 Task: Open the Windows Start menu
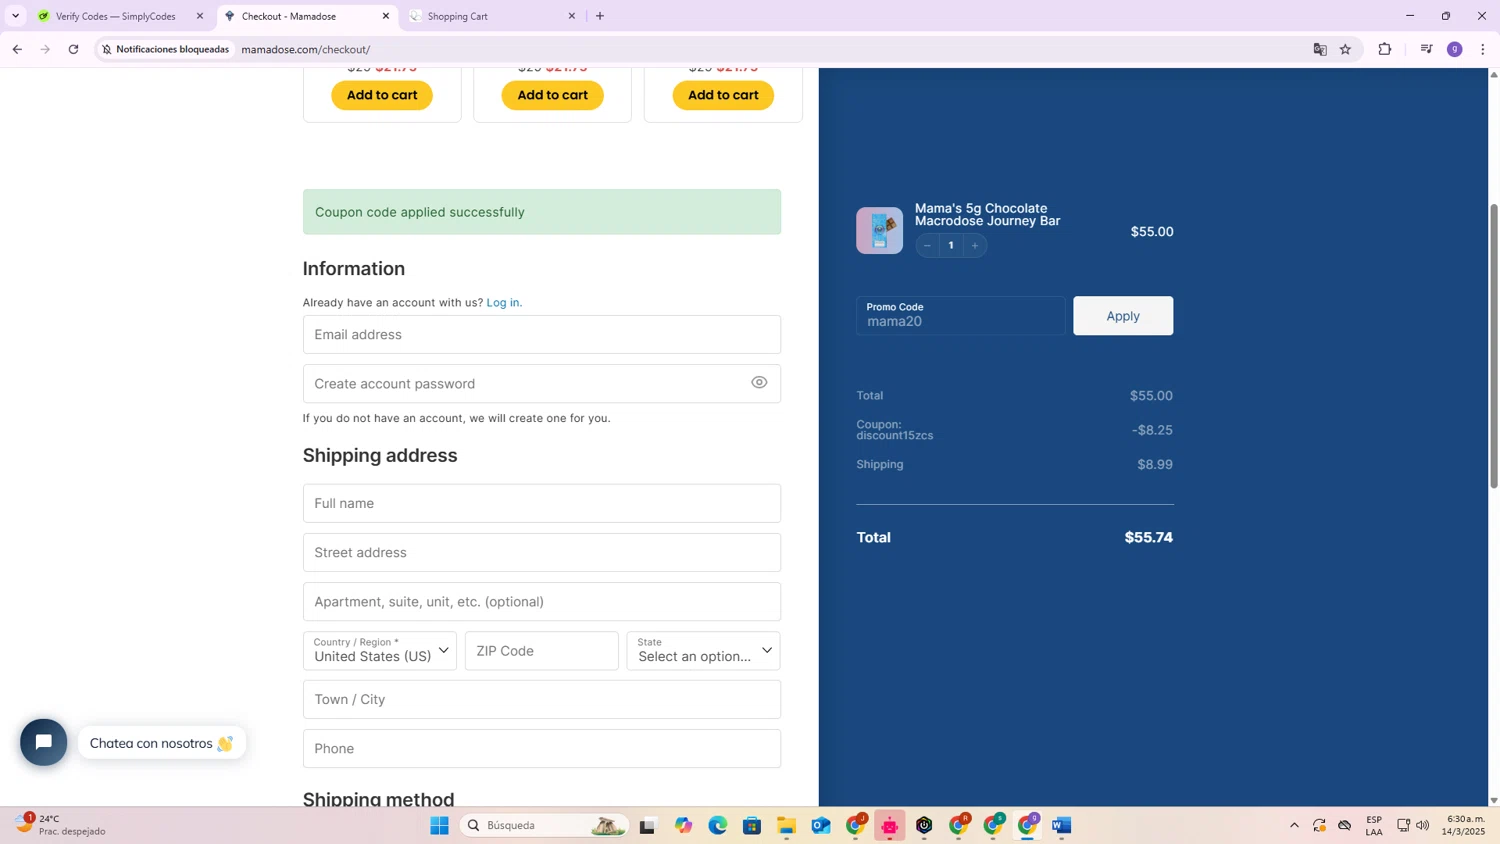(439, 825)
